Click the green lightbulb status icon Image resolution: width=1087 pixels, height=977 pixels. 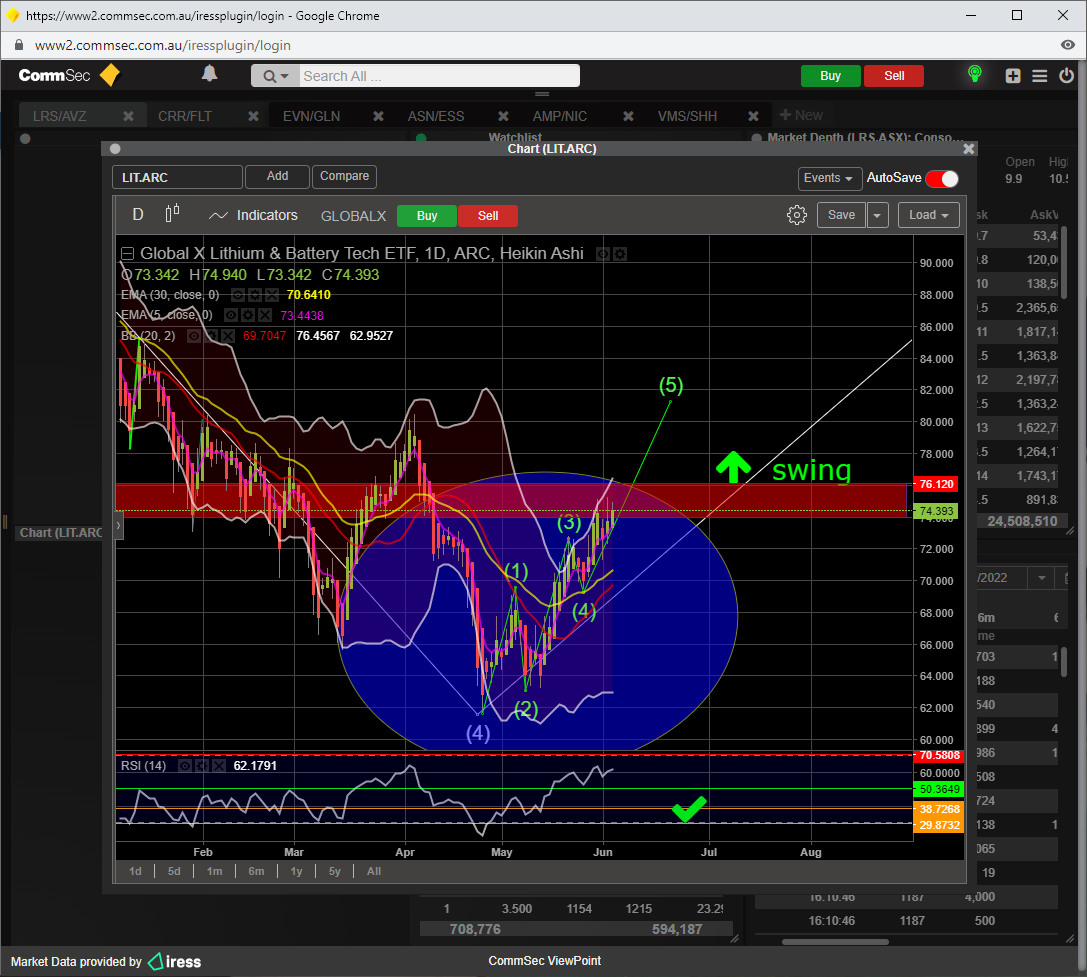tap(975, 74)
